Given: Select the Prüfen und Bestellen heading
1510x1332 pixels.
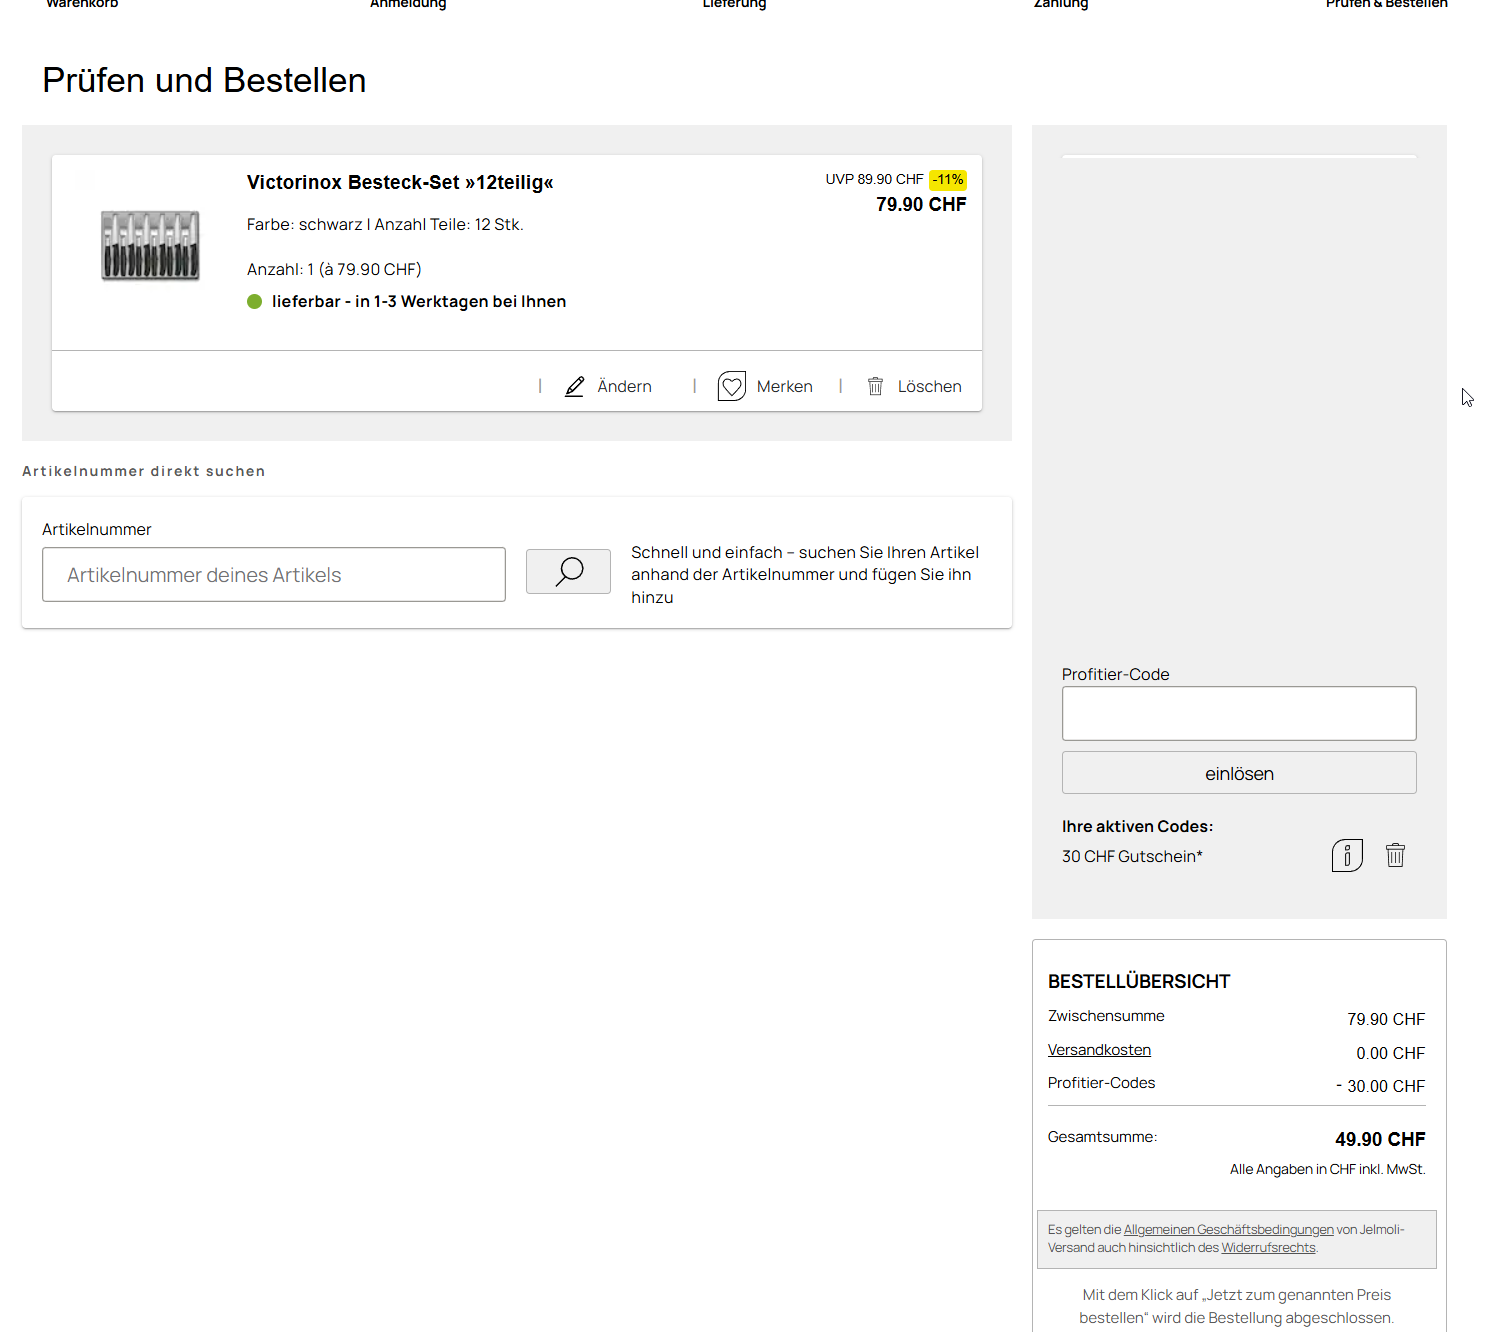Looking at the screenshot, I should [204, 80].
